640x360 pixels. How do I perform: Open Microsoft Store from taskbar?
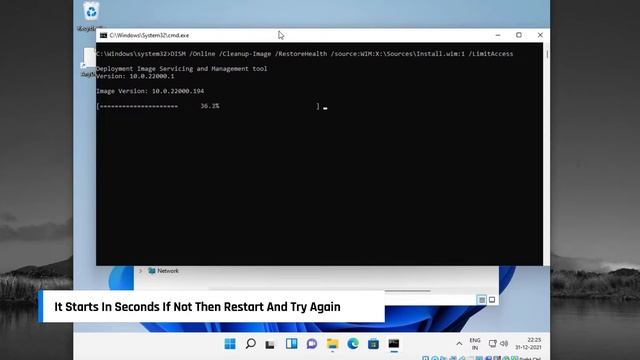tap(373, 344)
